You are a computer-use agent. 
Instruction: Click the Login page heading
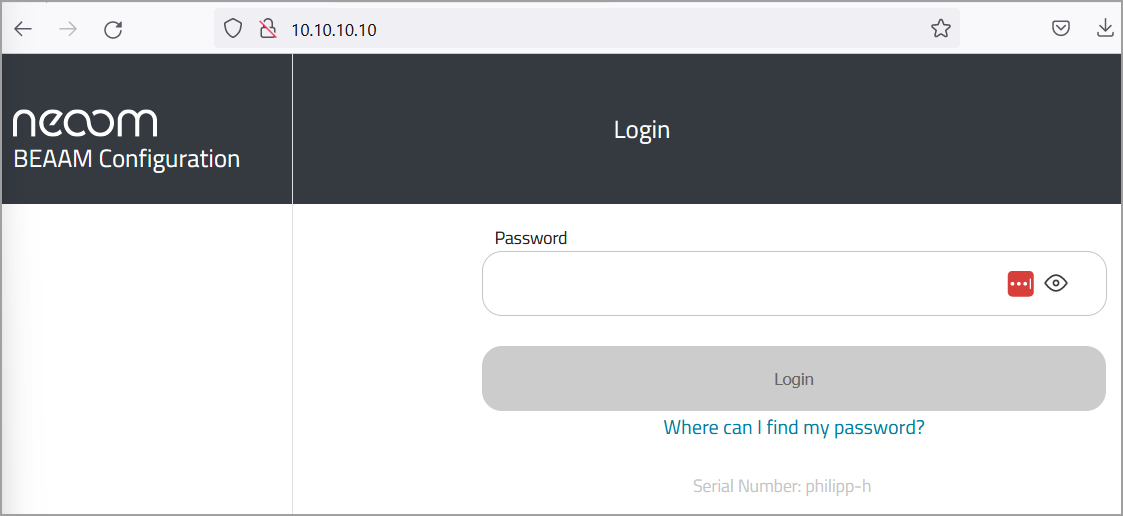[x=642, y=130]
